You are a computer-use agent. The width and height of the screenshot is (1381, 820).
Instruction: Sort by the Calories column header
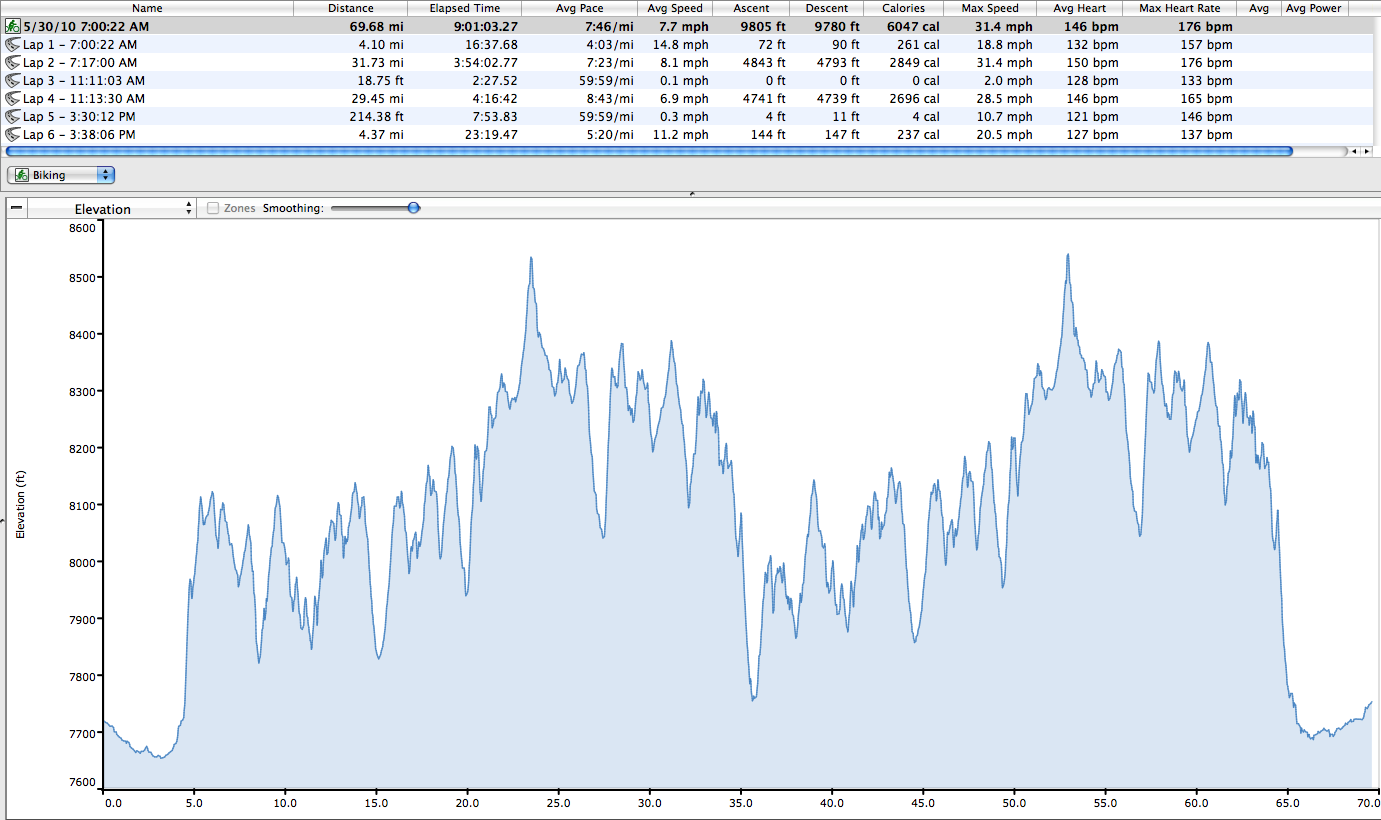903,8
